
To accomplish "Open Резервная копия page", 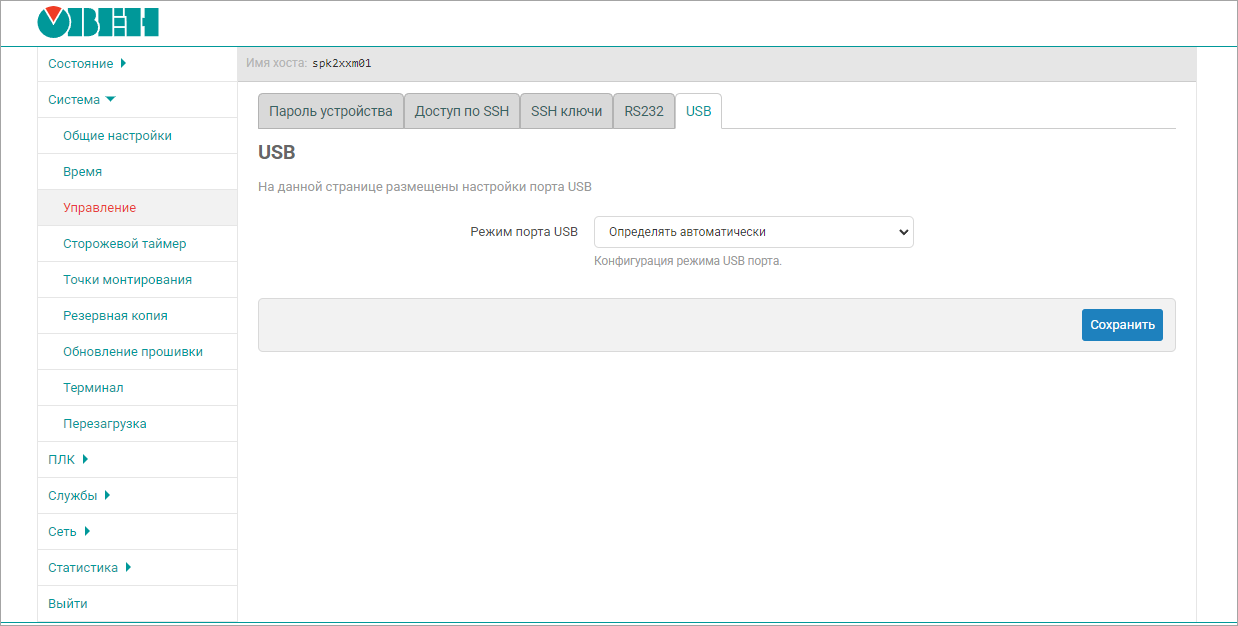I will coord(115,316).
